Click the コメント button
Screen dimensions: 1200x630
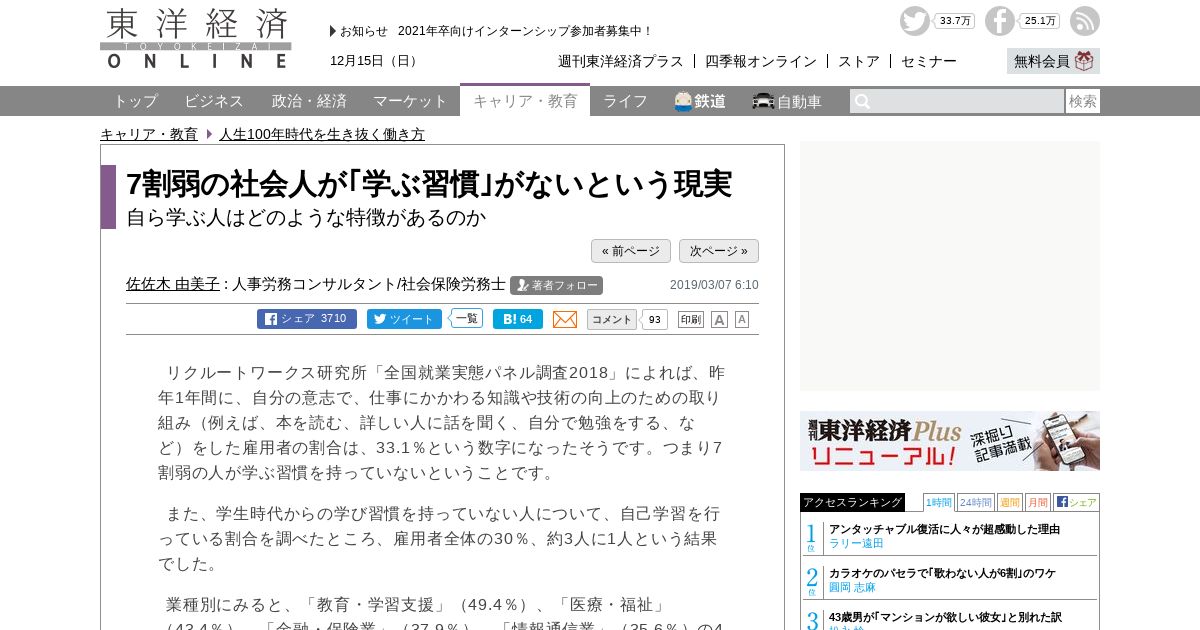pyautogui.click(x=611, y=319)
